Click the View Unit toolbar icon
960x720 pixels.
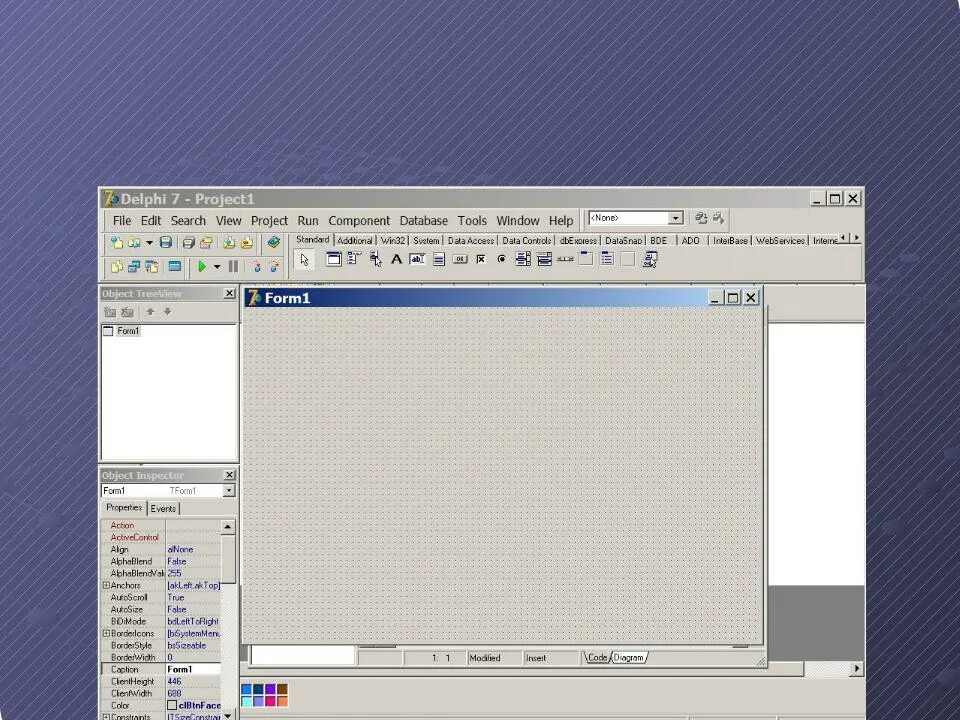click(116, 266)
